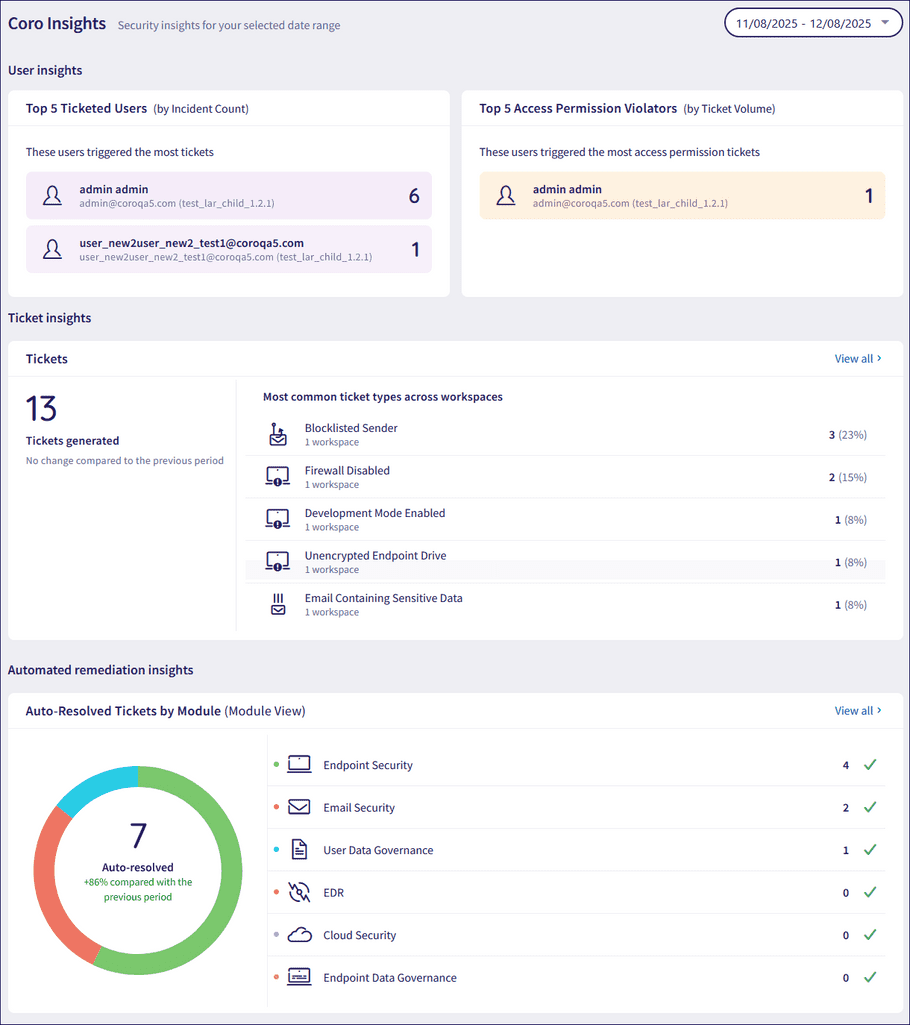The height and width of the screenshot is (1025, 910).
Task: Click the EDR module icon
Action: pyautogui.click(x=298, y=892)
